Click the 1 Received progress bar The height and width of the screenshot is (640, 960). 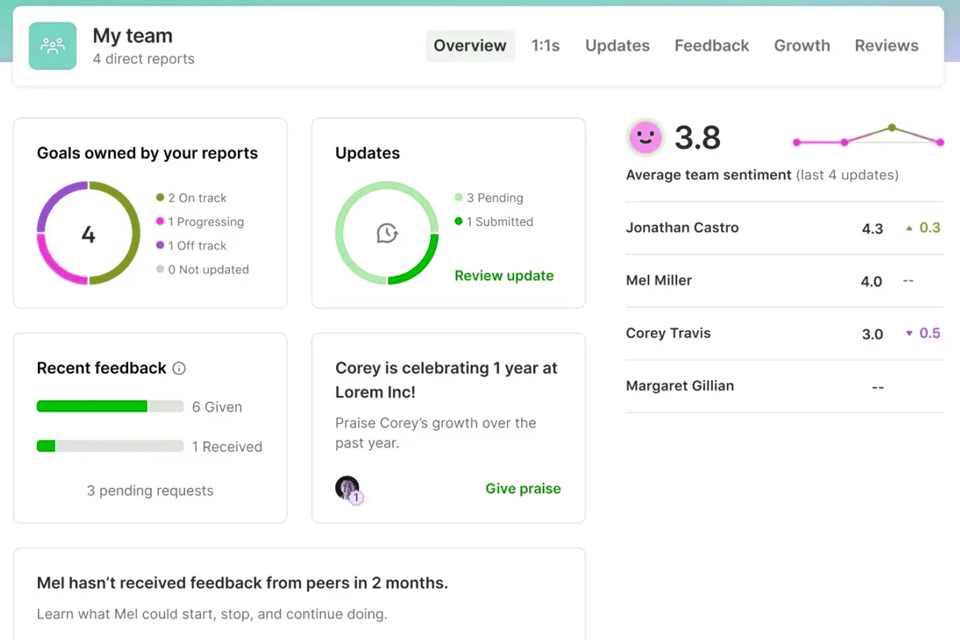[110, 446]
